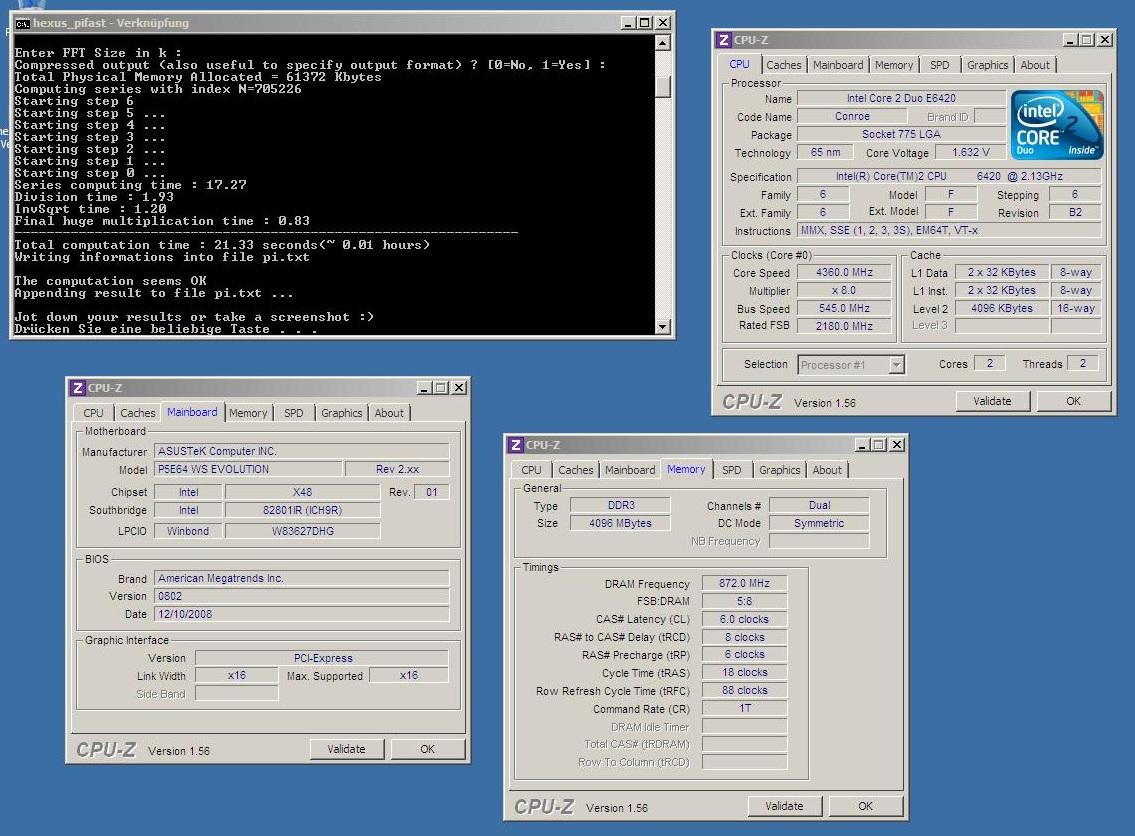Select Mainboard tab in Memory CPU-Z window
1135x836 pixels.
pyautogui.click(x=630, y=470)
